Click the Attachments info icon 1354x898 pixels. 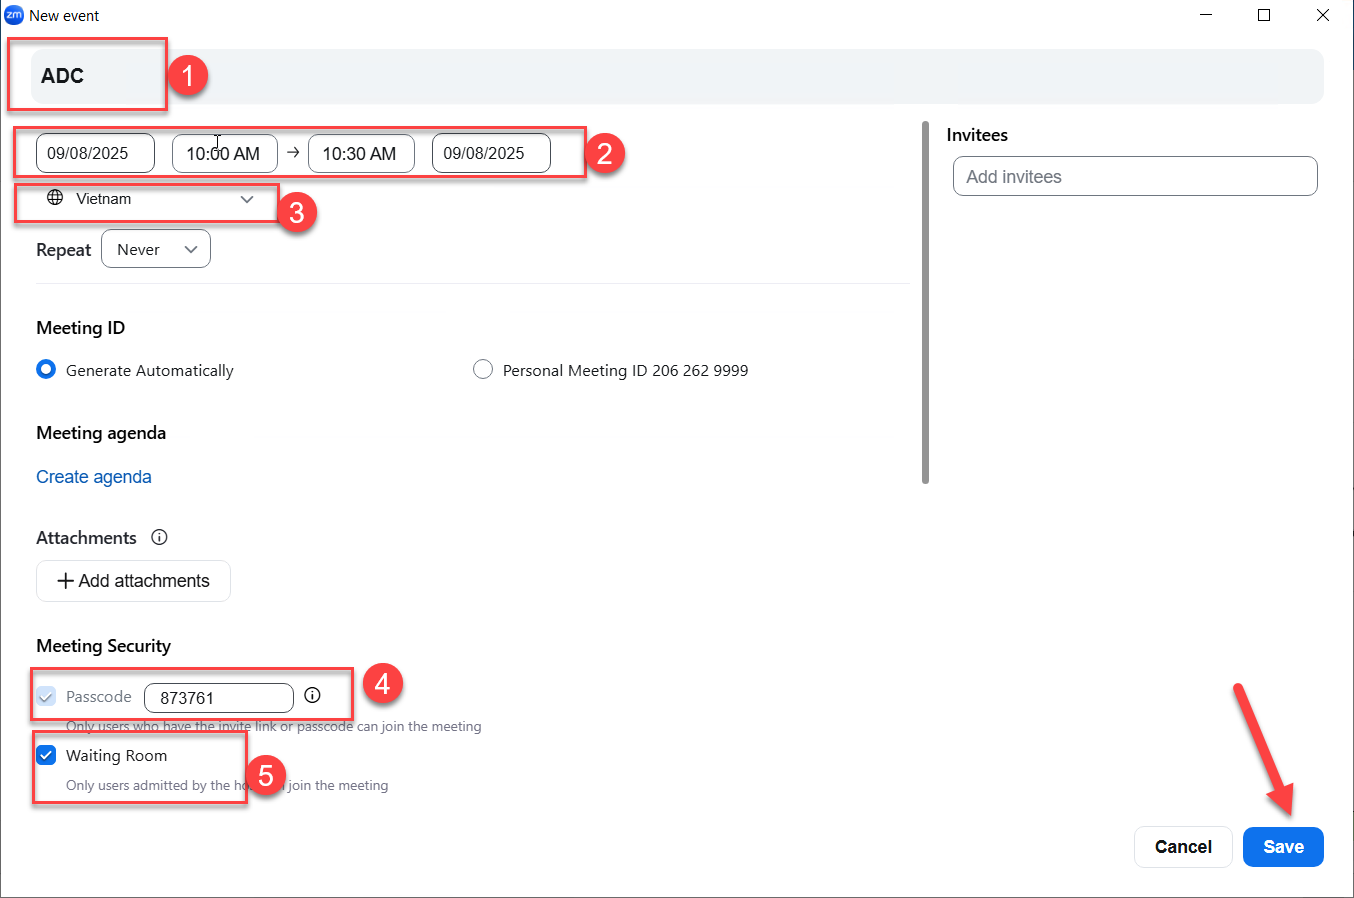point(159,537)
